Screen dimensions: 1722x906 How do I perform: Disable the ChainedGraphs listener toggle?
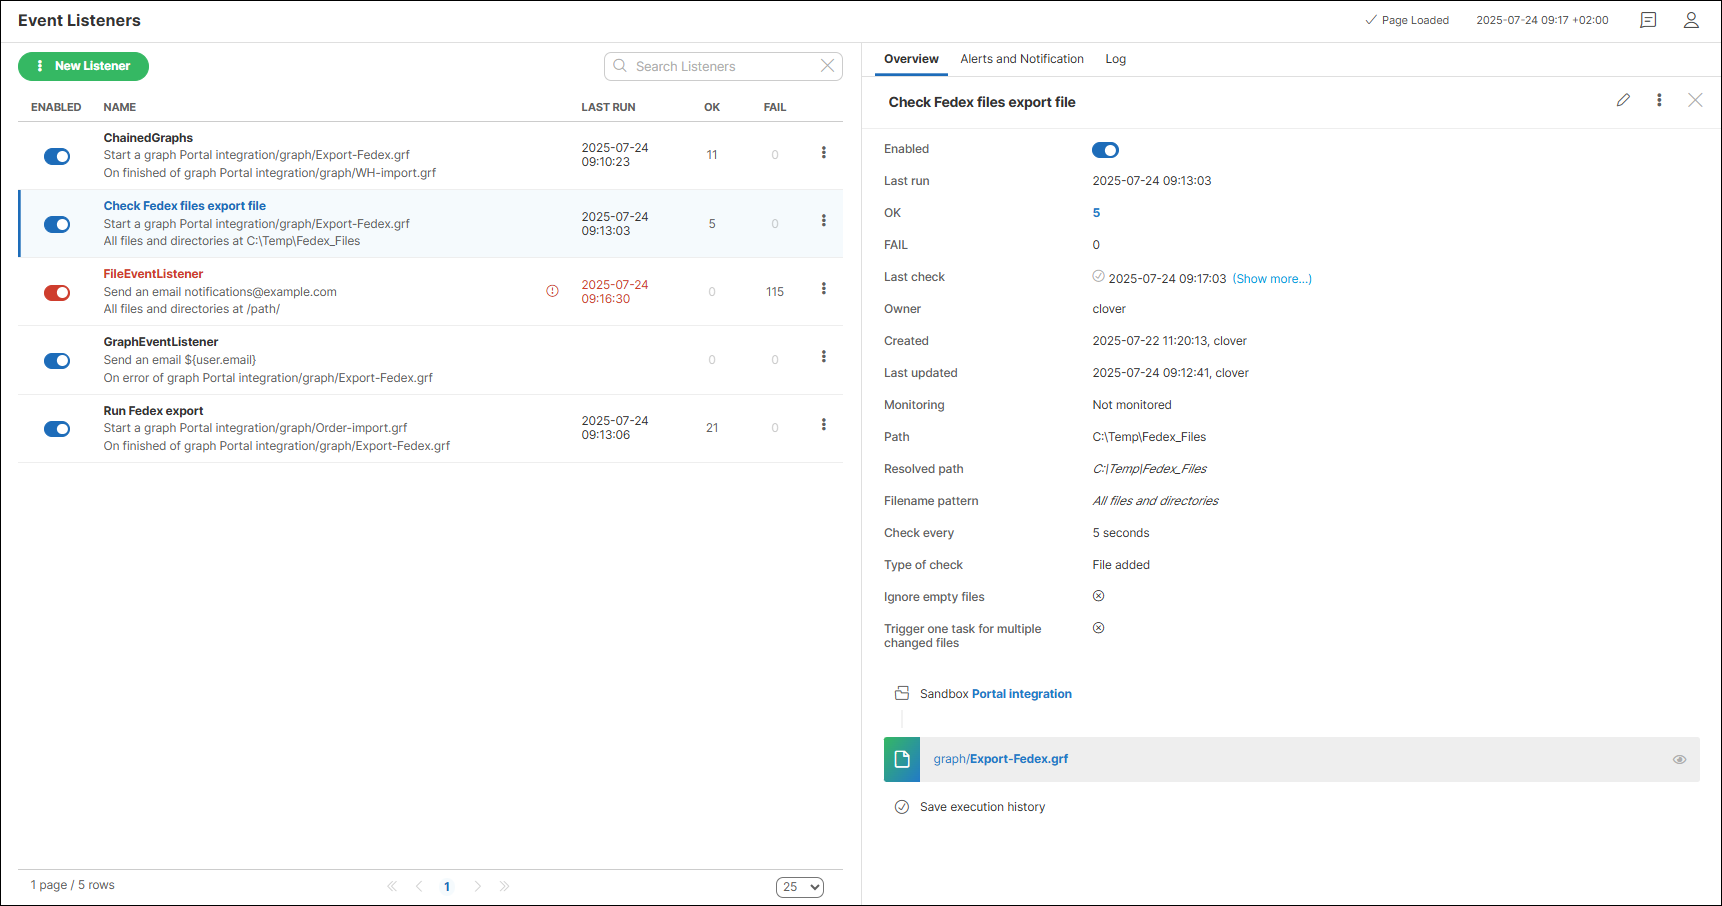[57, 156]
